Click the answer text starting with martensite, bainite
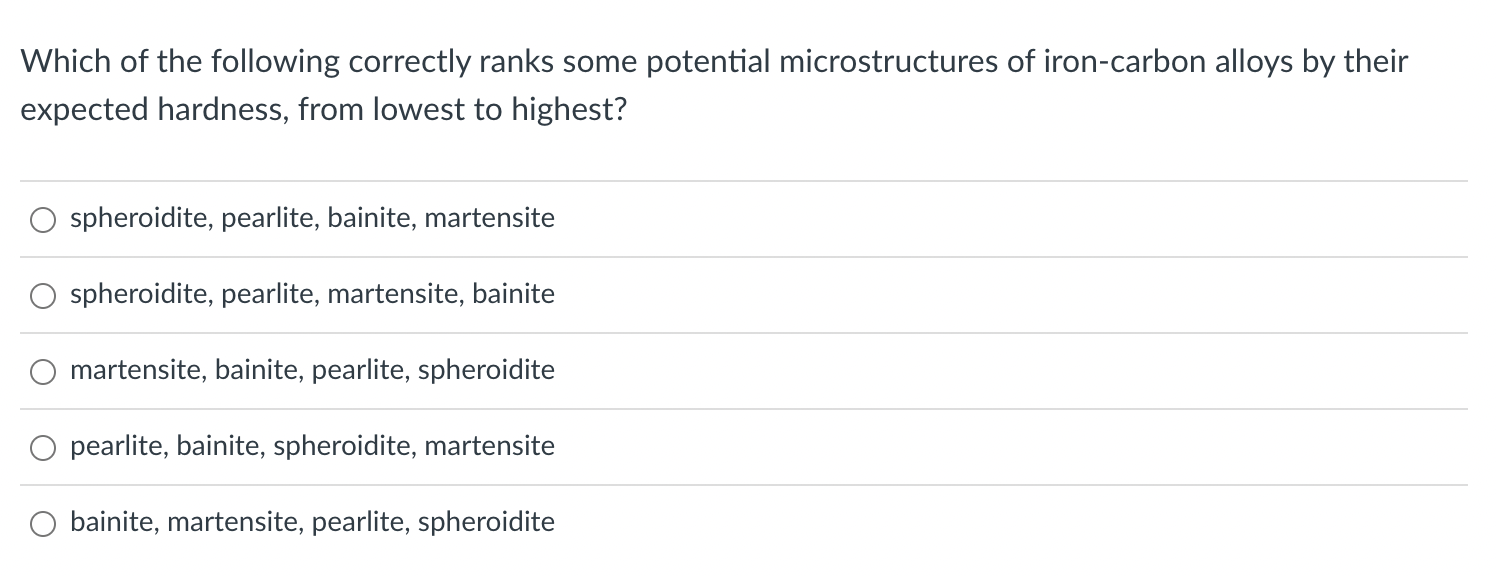1496x576 pixels. click(312, 370)
